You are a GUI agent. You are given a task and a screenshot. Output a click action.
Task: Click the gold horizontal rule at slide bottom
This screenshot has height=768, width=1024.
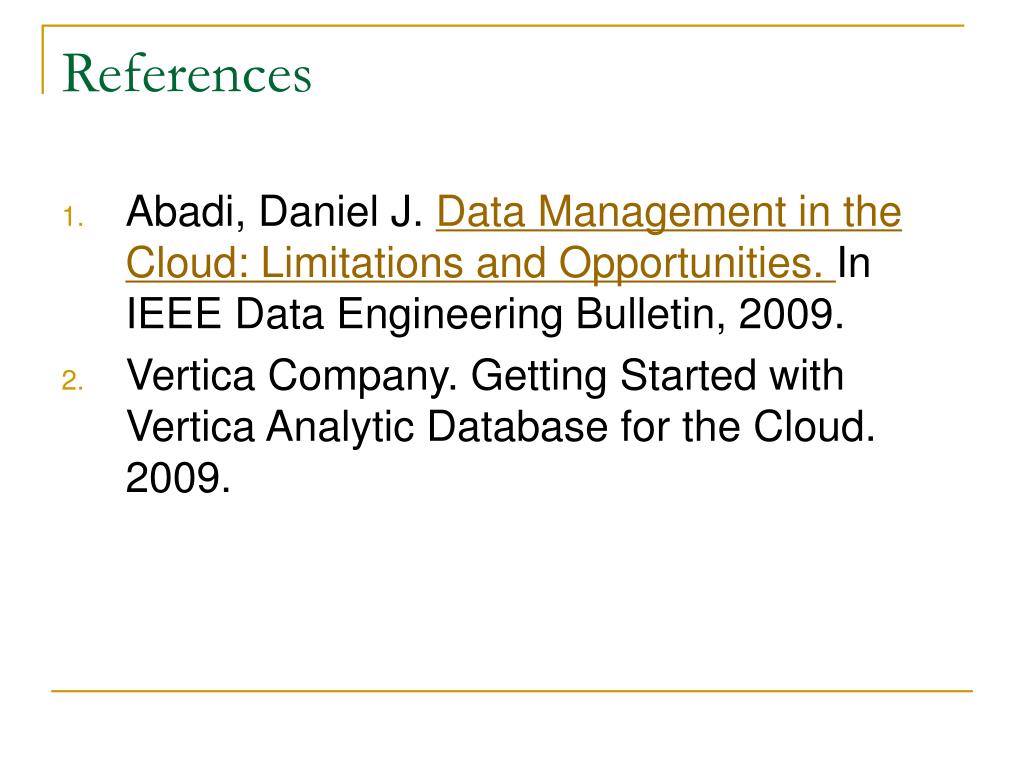tap(512, 690)
